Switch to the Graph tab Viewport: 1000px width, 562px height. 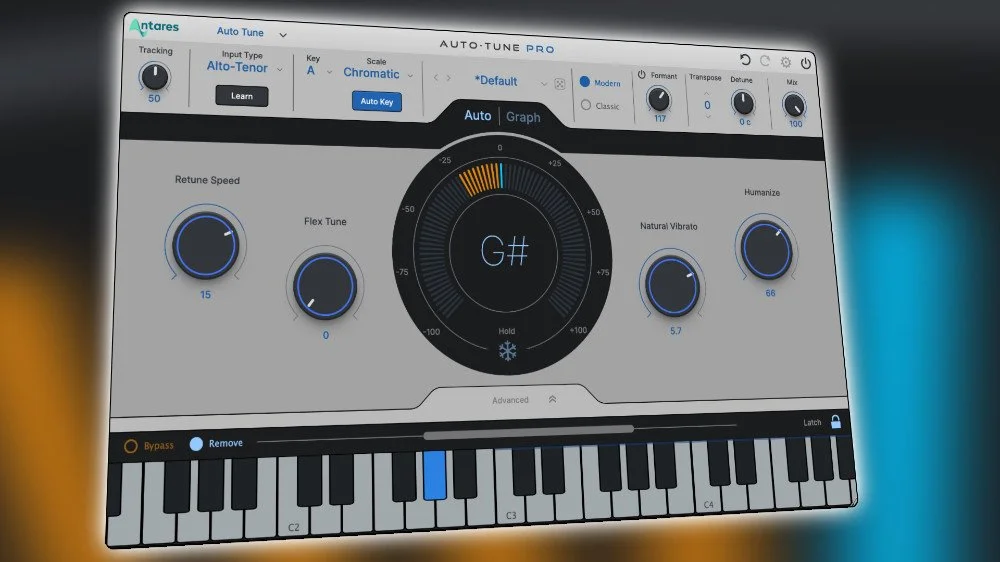(x=523, y=117)
